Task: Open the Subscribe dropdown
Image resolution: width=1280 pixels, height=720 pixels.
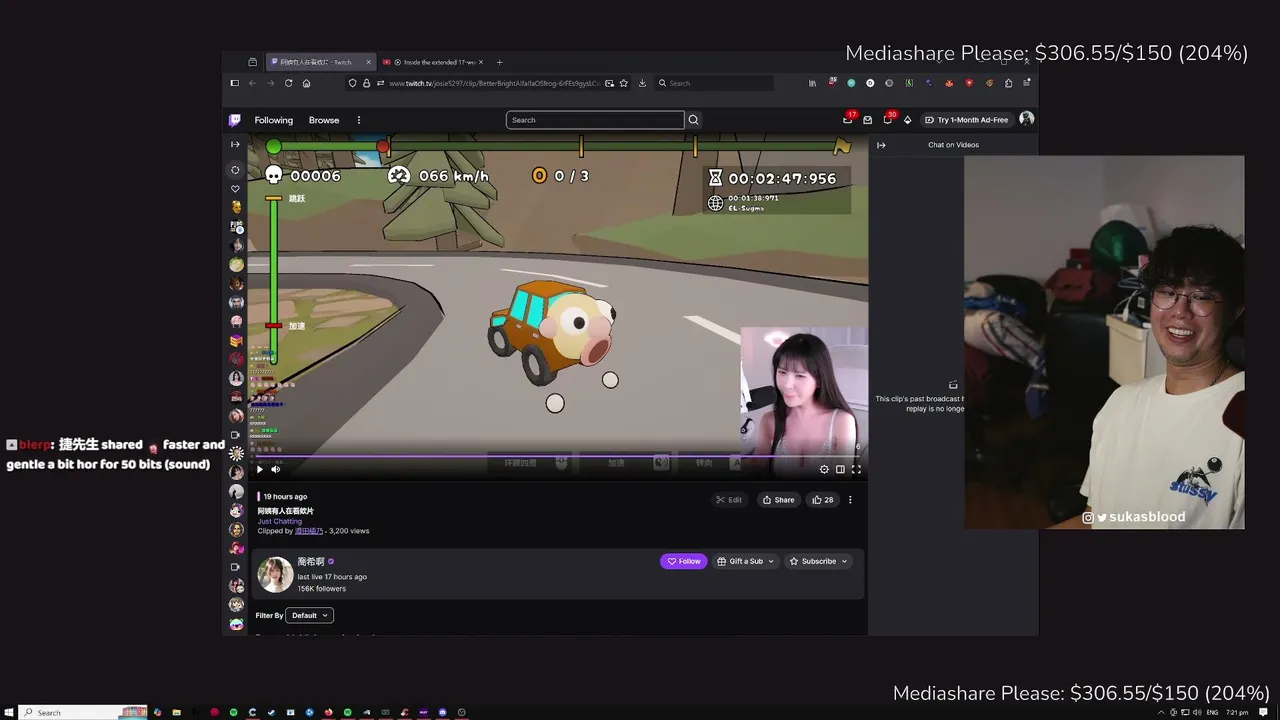Action: (x=818, y=561)
